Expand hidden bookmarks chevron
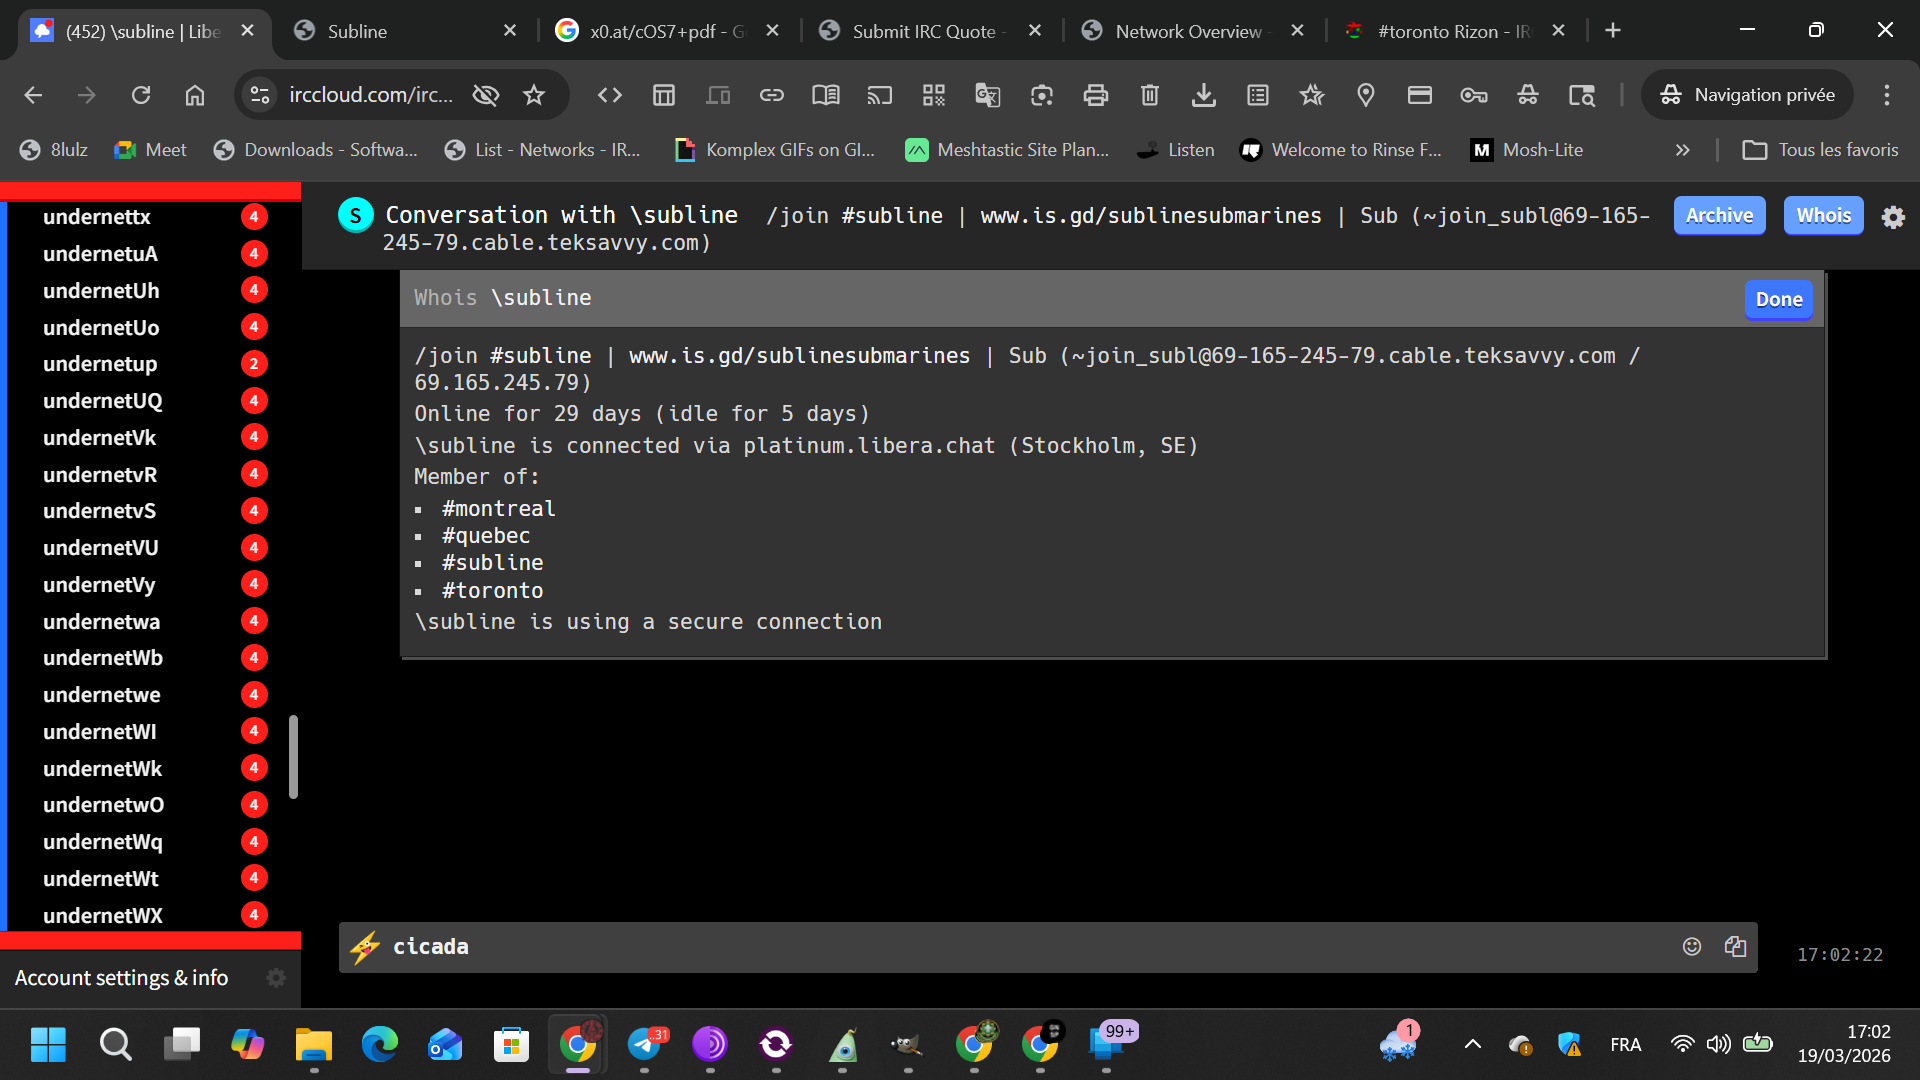Screen dimensions: 1920x1080 (1682, 150)
